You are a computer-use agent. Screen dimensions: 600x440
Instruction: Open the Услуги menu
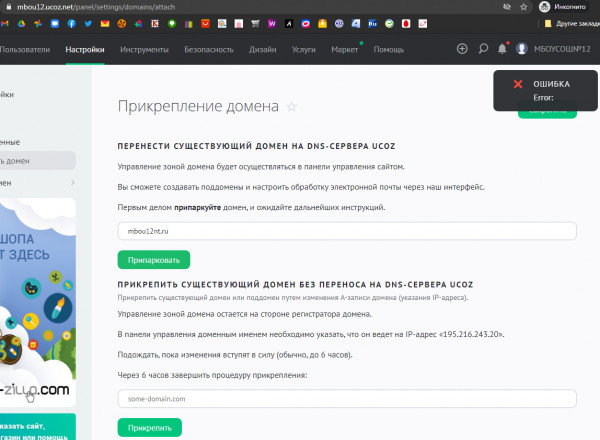[x=304, y=49]
